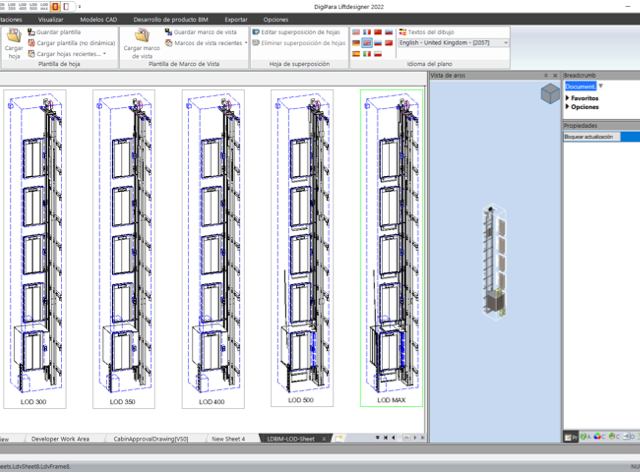
Task: Open the properties panel tab icon
Action: (570, 437)
